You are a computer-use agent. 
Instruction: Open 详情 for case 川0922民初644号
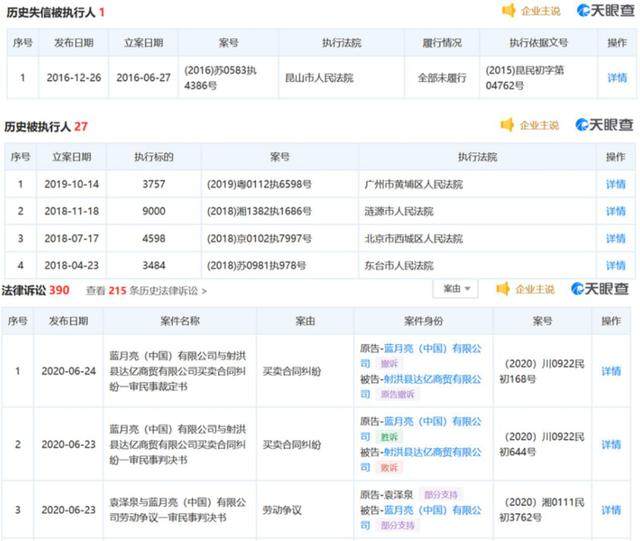pyautogui.click(x=611, y=444)
